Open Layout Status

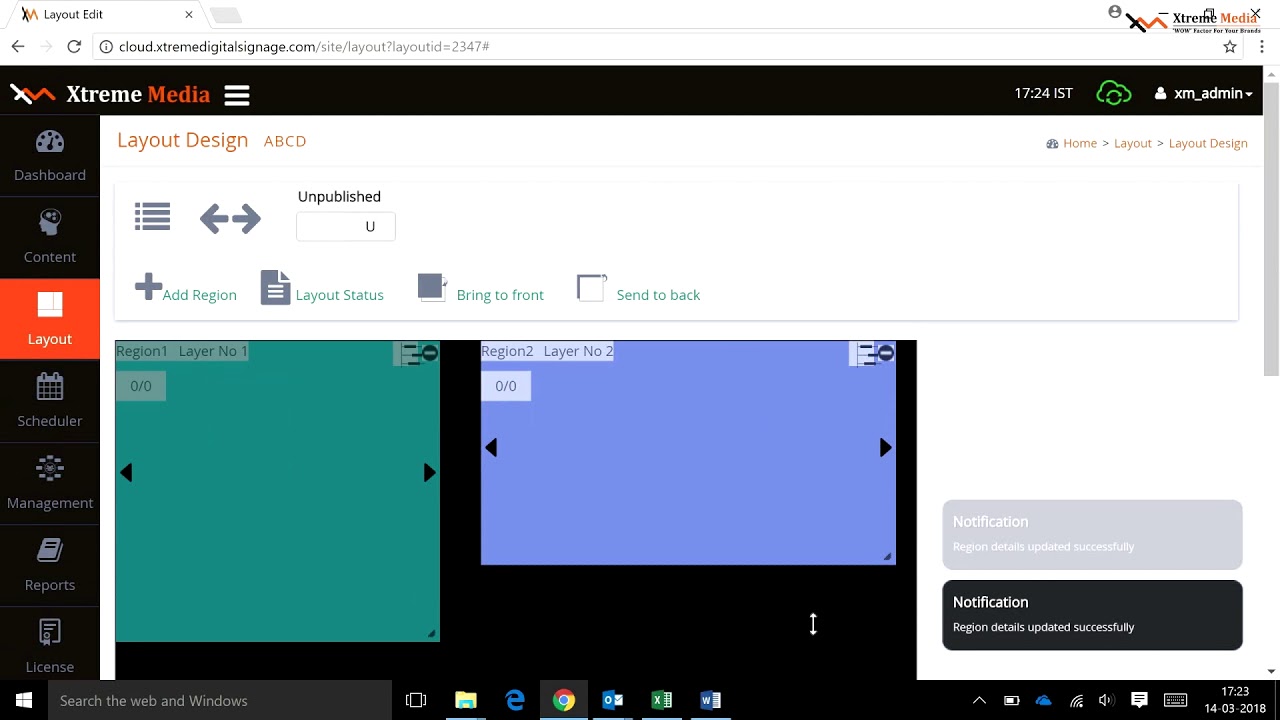(x=322, y=290)
